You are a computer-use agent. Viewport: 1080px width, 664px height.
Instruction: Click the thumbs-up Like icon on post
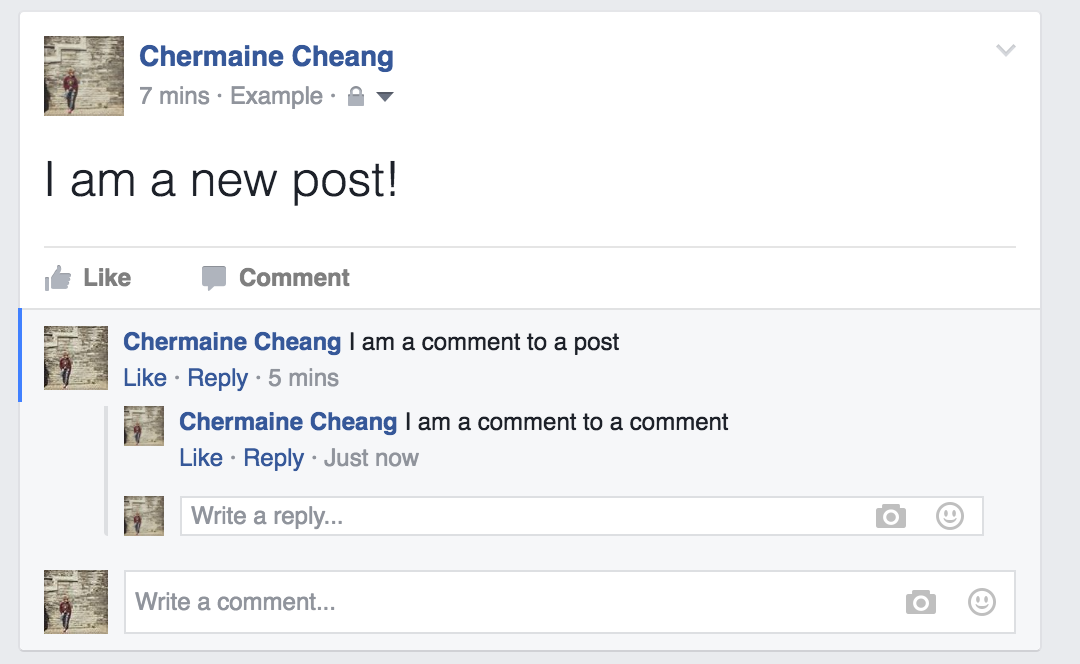coord(59,278)
